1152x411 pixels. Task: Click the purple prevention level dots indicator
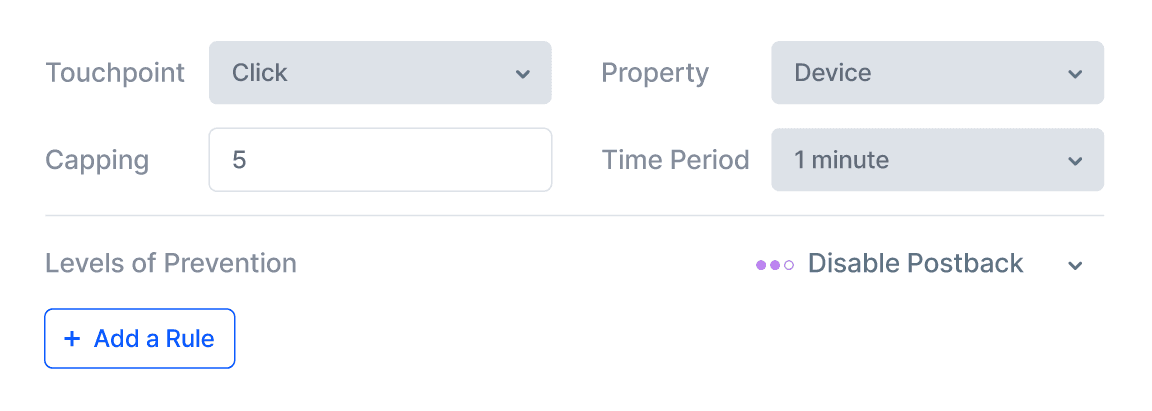point(775,265)
